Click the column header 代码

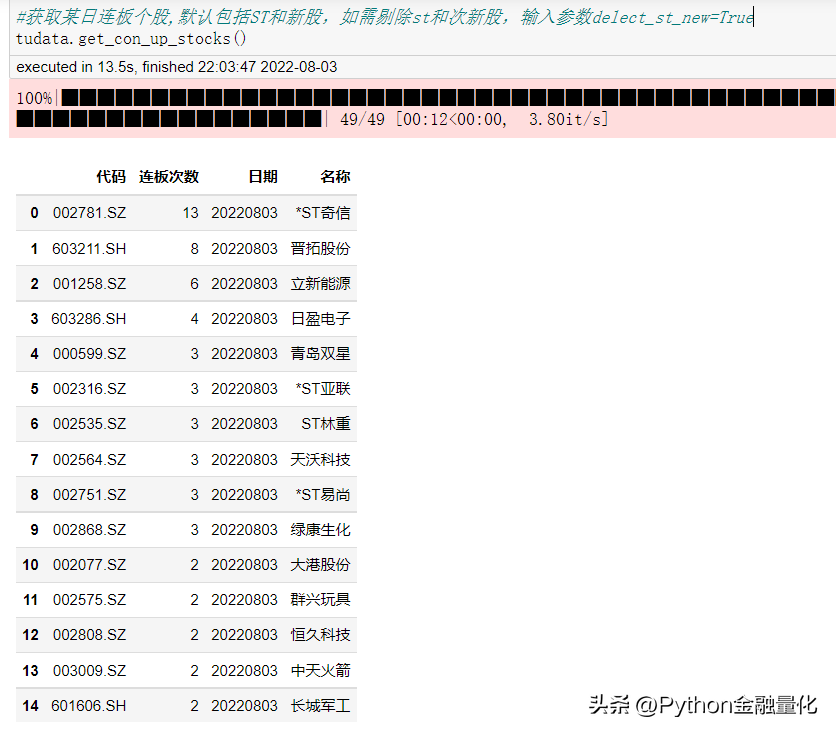pos(111,176)
